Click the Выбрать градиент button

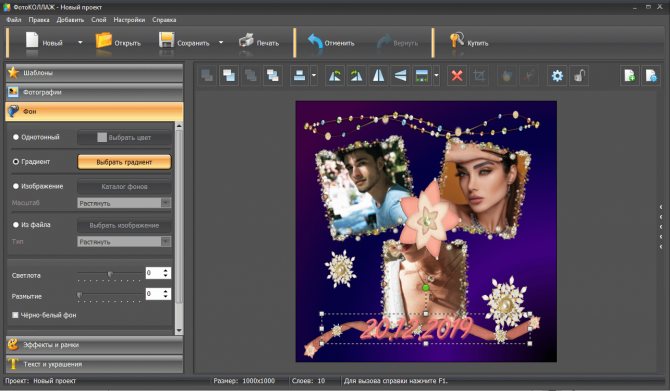click(x=124, y=162)
